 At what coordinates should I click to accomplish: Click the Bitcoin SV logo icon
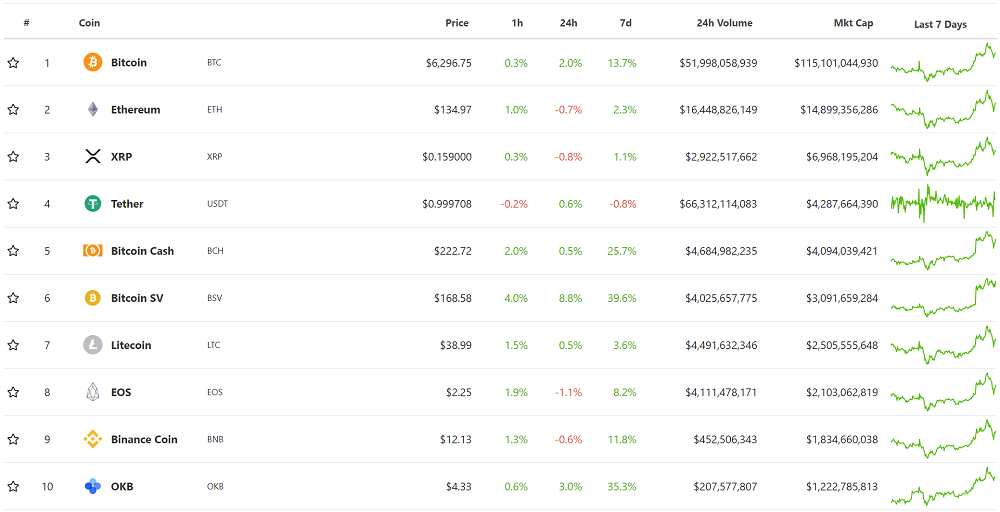point(92,298)
